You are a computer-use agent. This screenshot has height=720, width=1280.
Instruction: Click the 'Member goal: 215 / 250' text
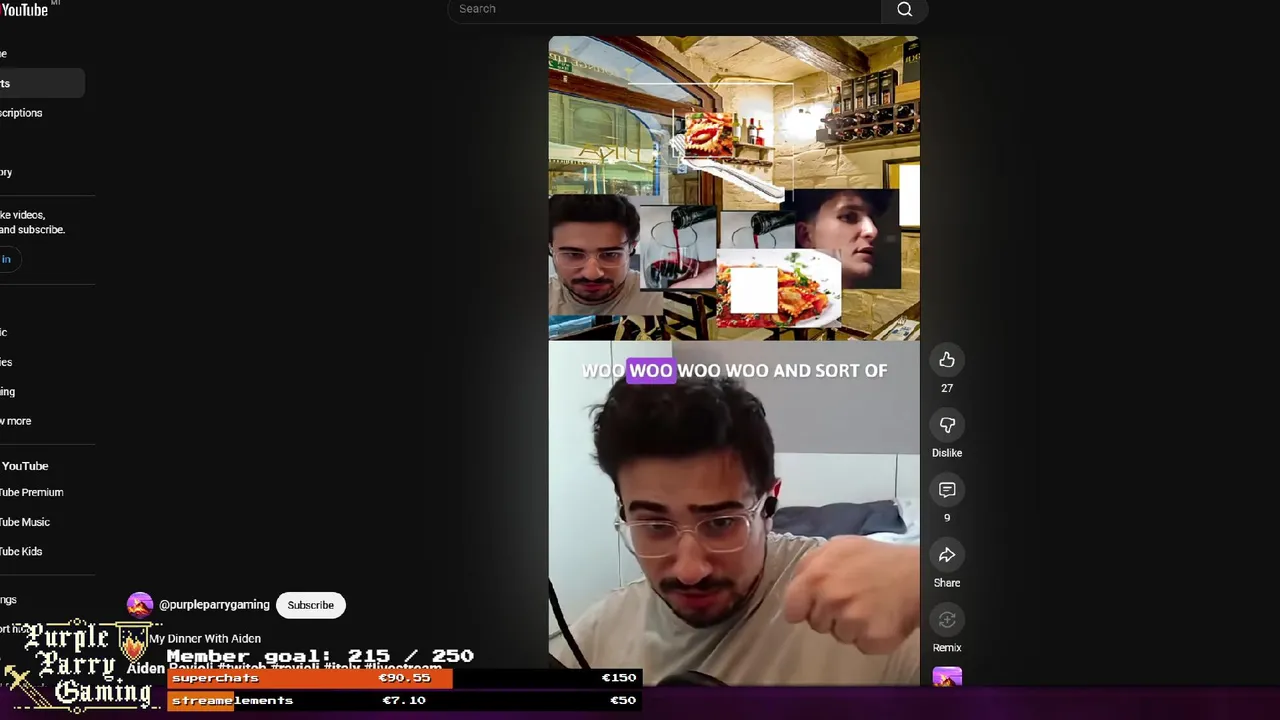[x=320, y=656]
